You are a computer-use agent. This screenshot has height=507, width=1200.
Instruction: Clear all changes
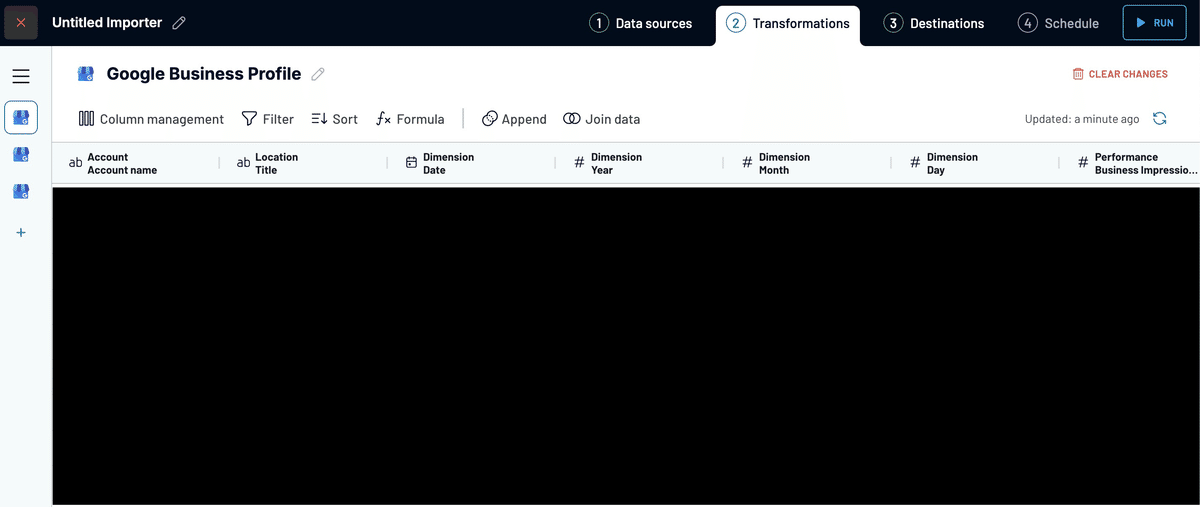(x=1120, y=74)
